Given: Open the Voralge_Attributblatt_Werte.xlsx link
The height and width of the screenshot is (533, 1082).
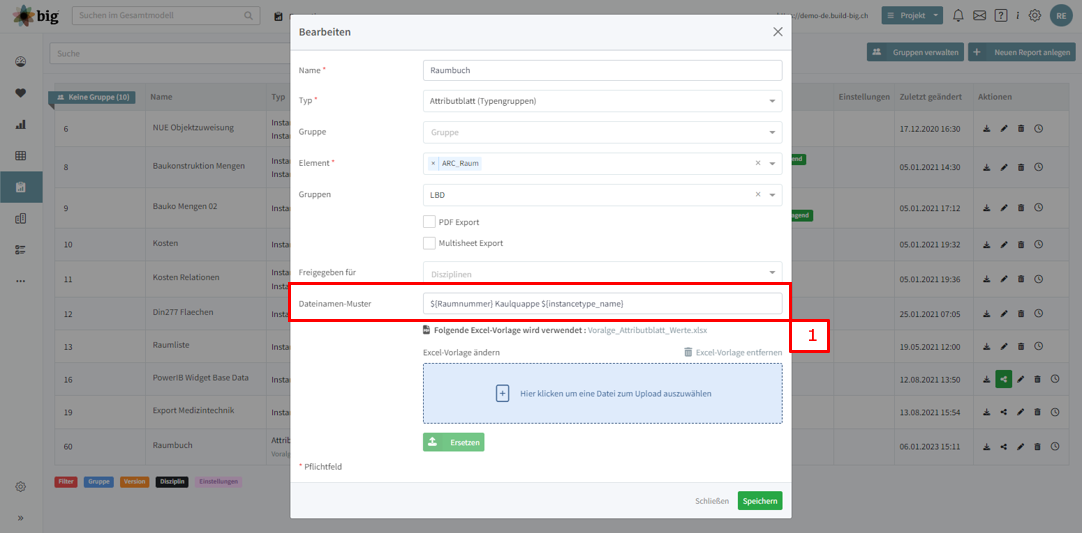Looking at the screenshot, I should (x=647, y=330).
